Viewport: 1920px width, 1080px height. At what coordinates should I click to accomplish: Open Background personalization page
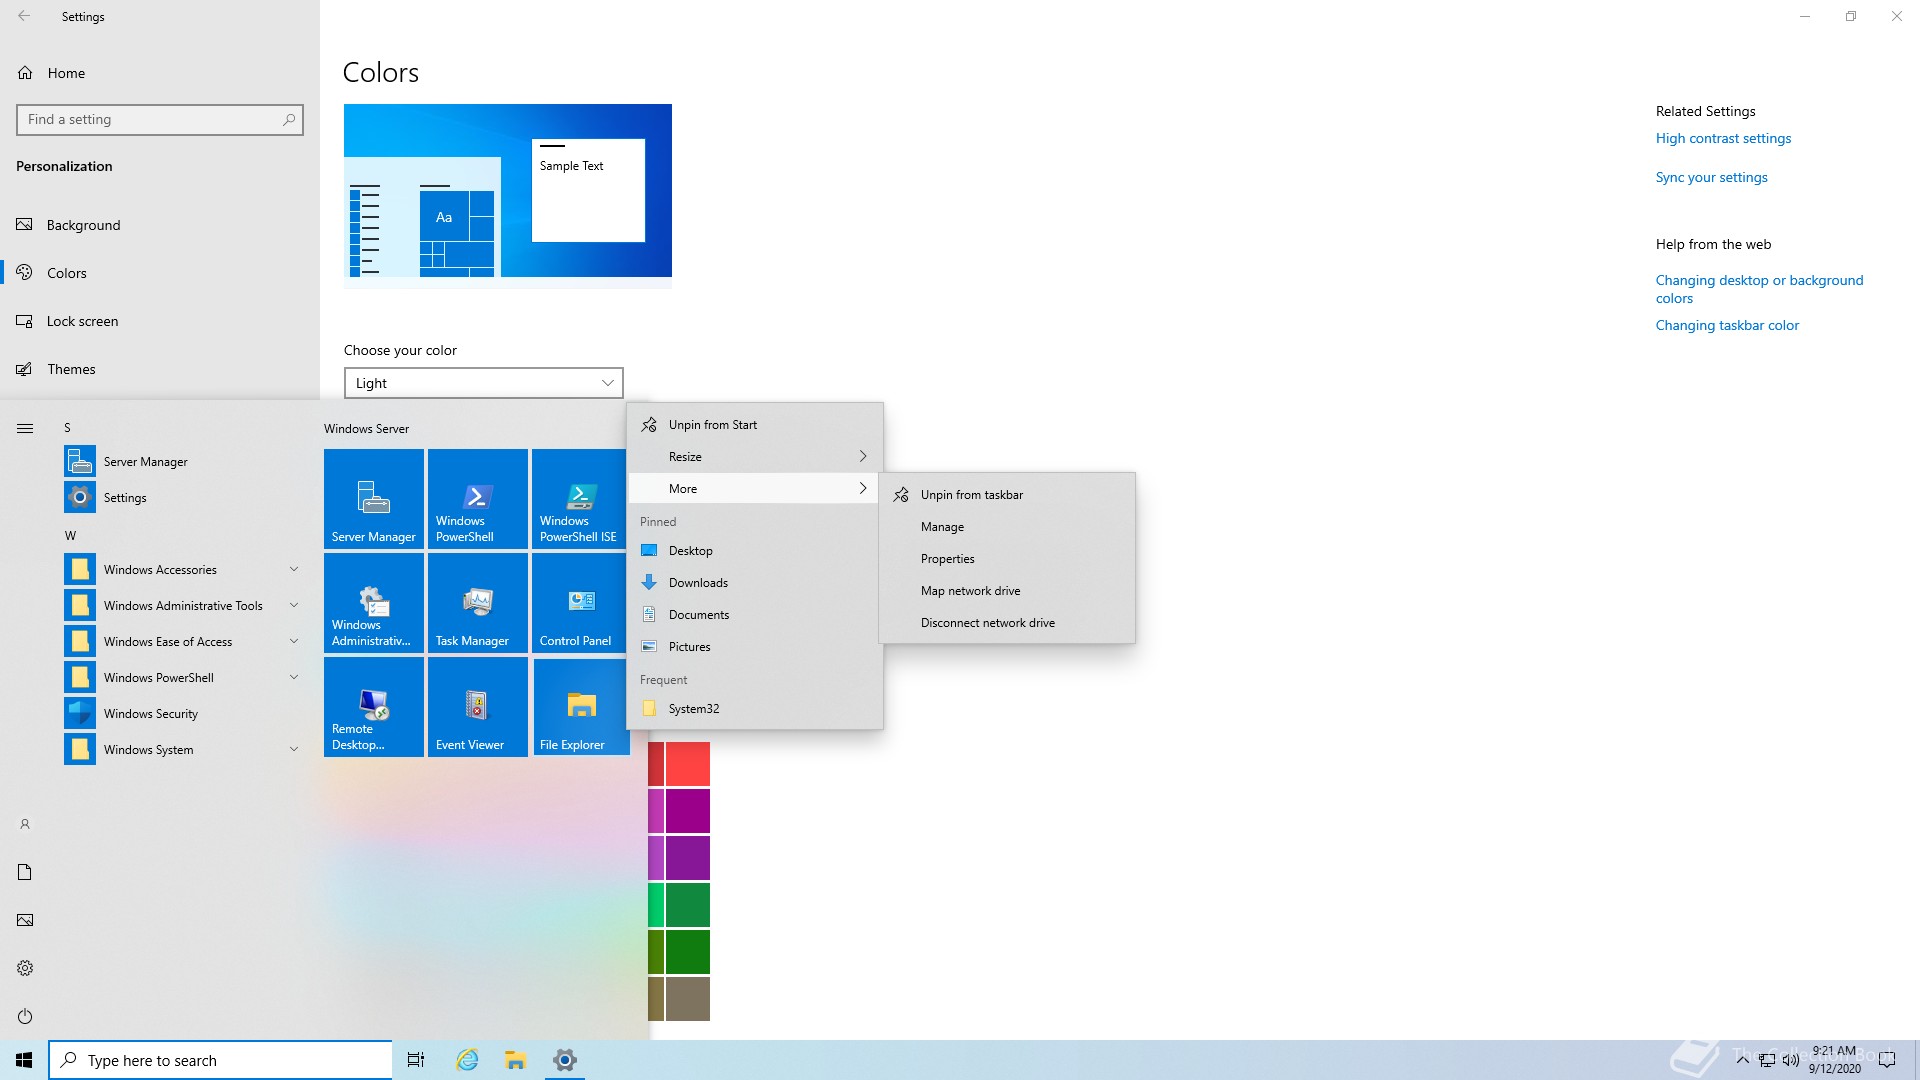pyautogui.click(x=160, y=225)
